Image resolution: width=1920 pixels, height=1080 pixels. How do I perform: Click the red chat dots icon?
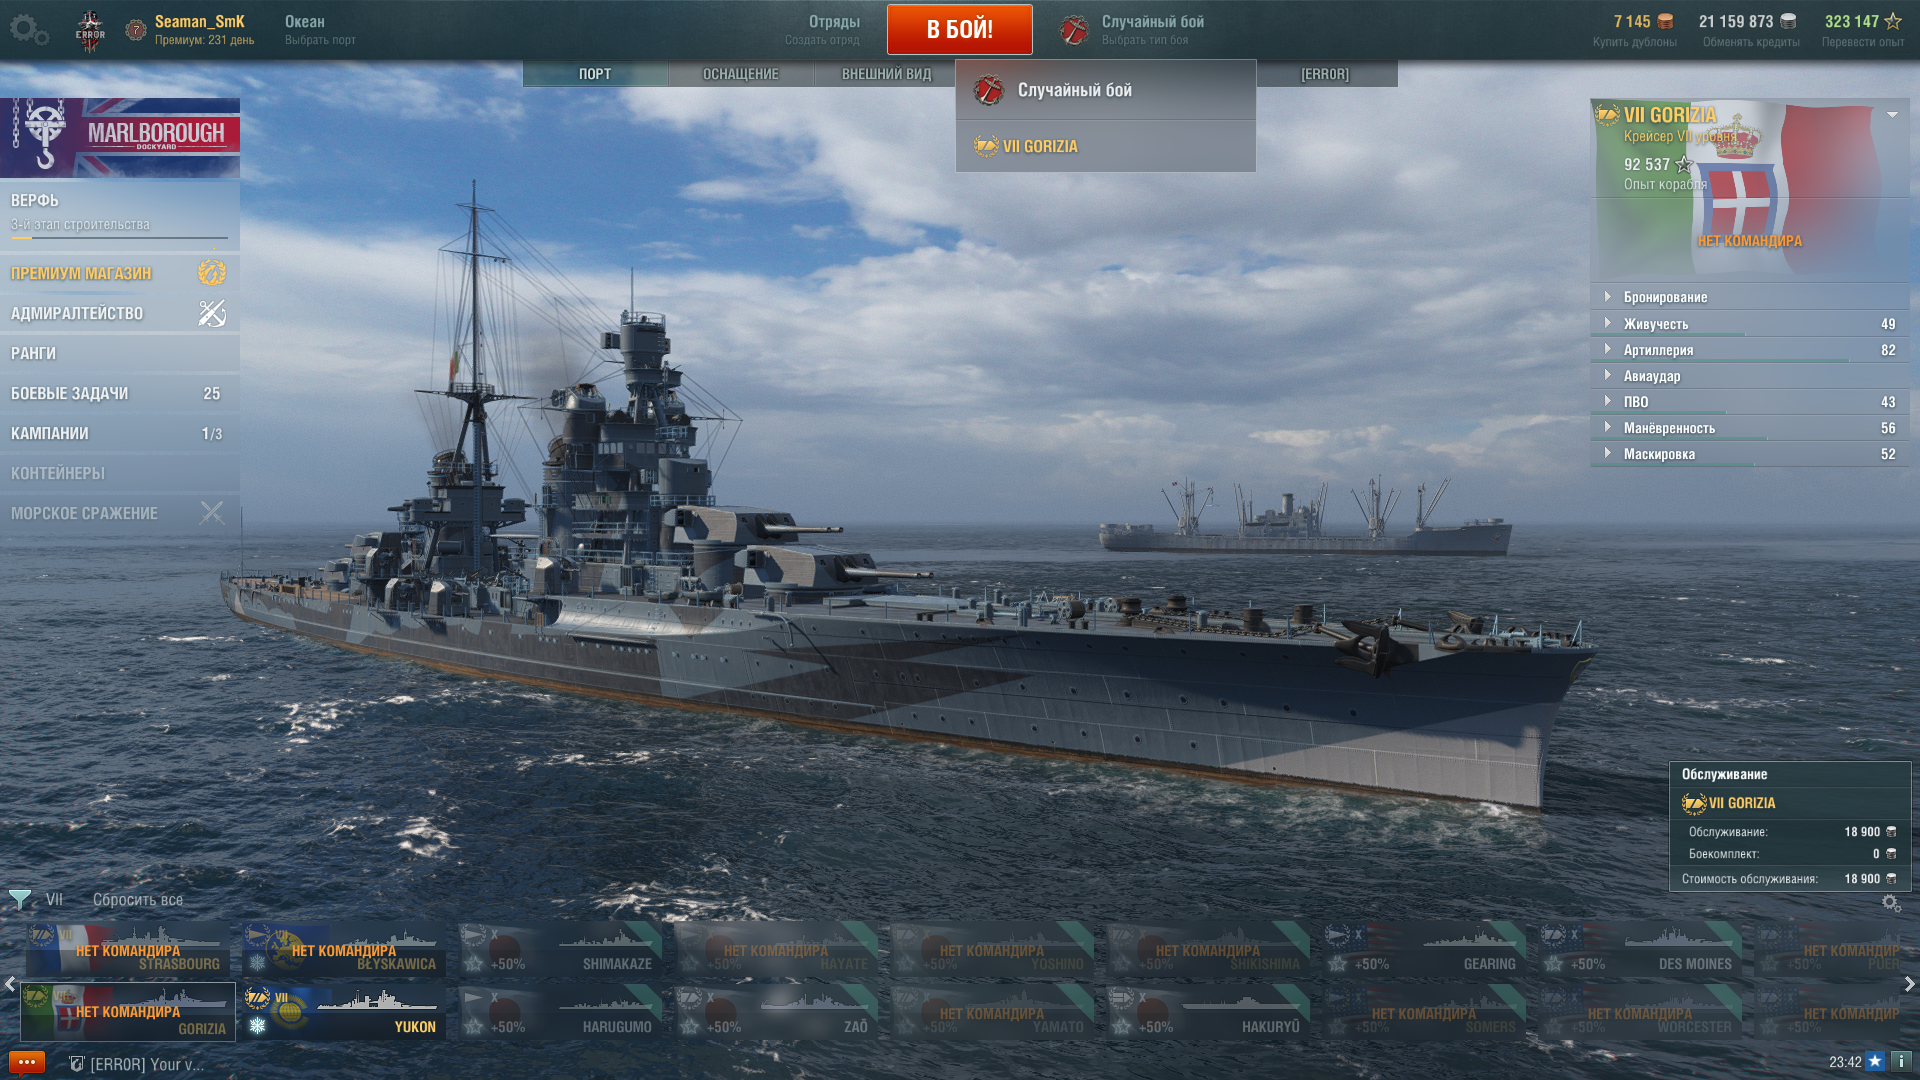[27, 1062]
